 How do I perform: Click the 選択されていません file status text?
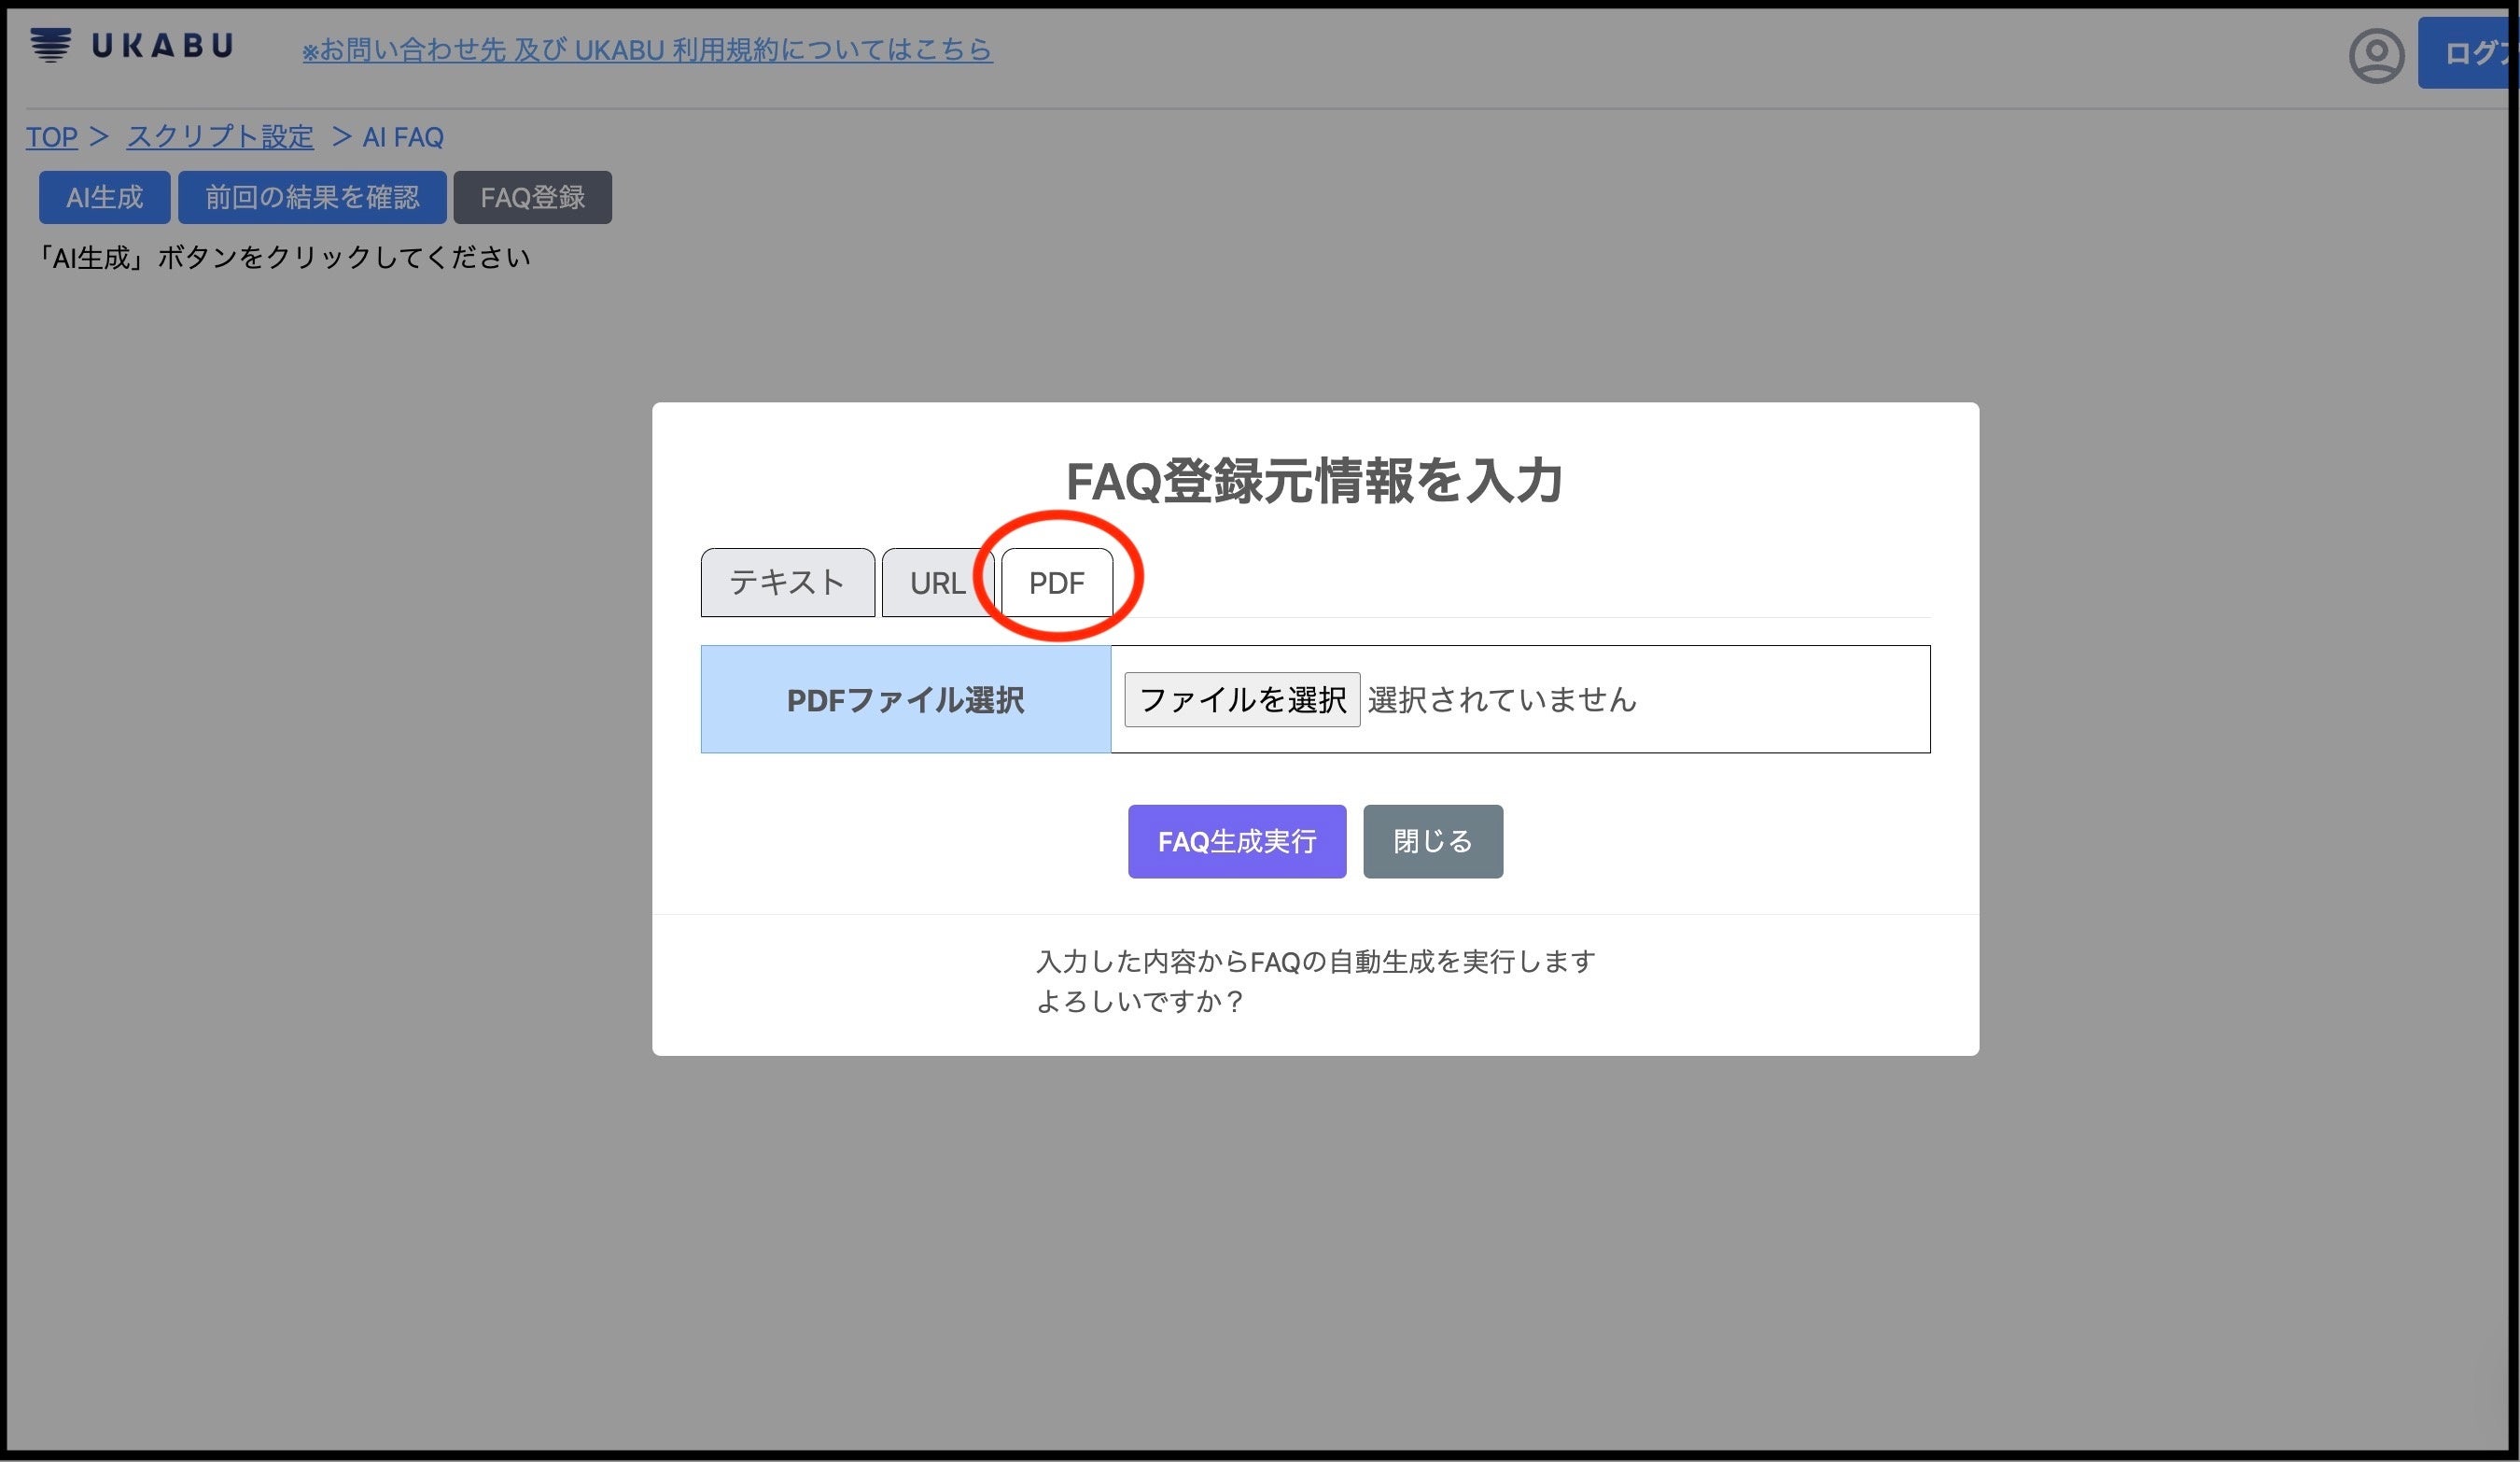click(1502, 699)
